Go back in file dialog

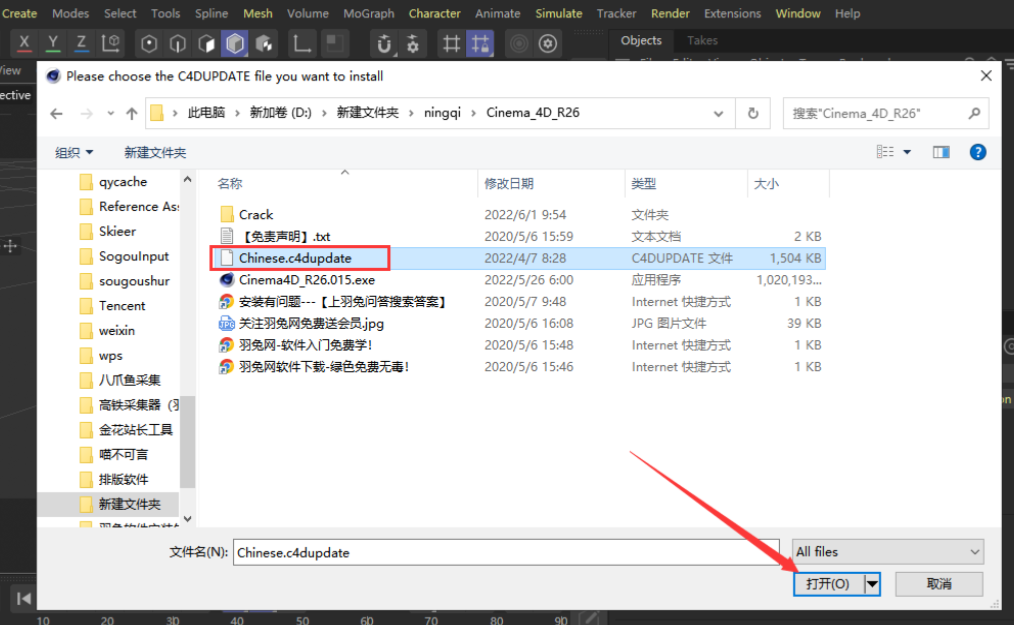tap(56, 114)
